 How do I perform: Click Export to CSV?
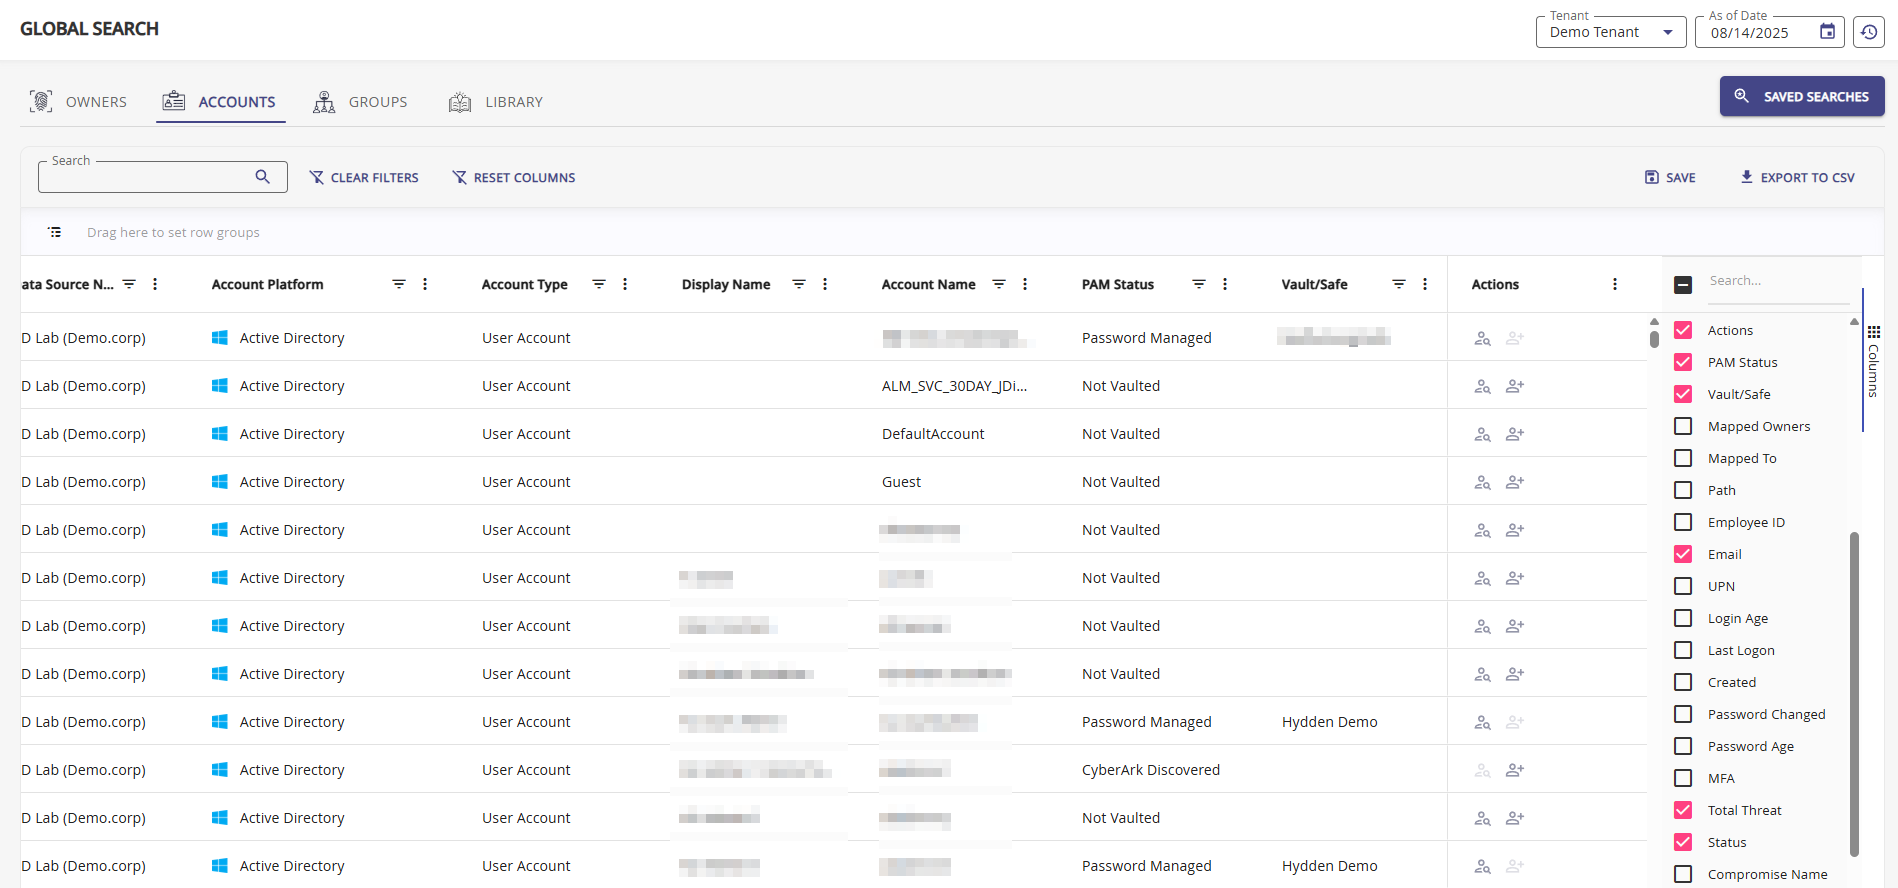pyautogui.click(x=1797, y=177)
